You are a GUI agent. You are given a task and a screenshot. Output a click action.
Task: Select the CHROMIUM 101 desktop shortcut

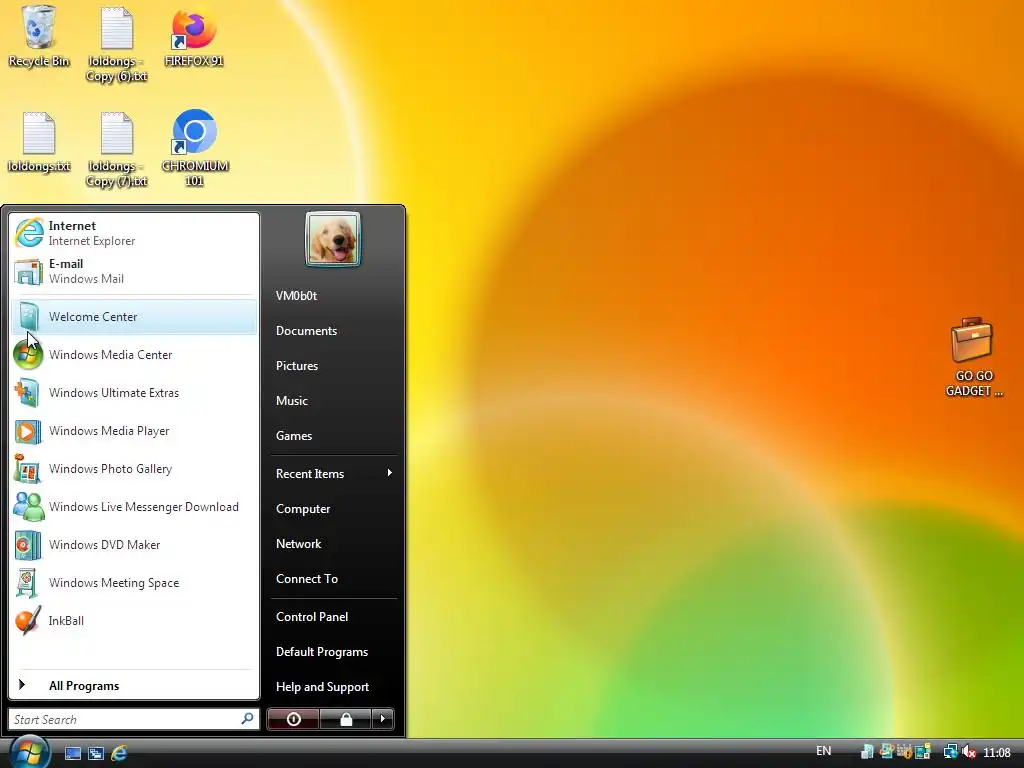[x=195, y=148]
